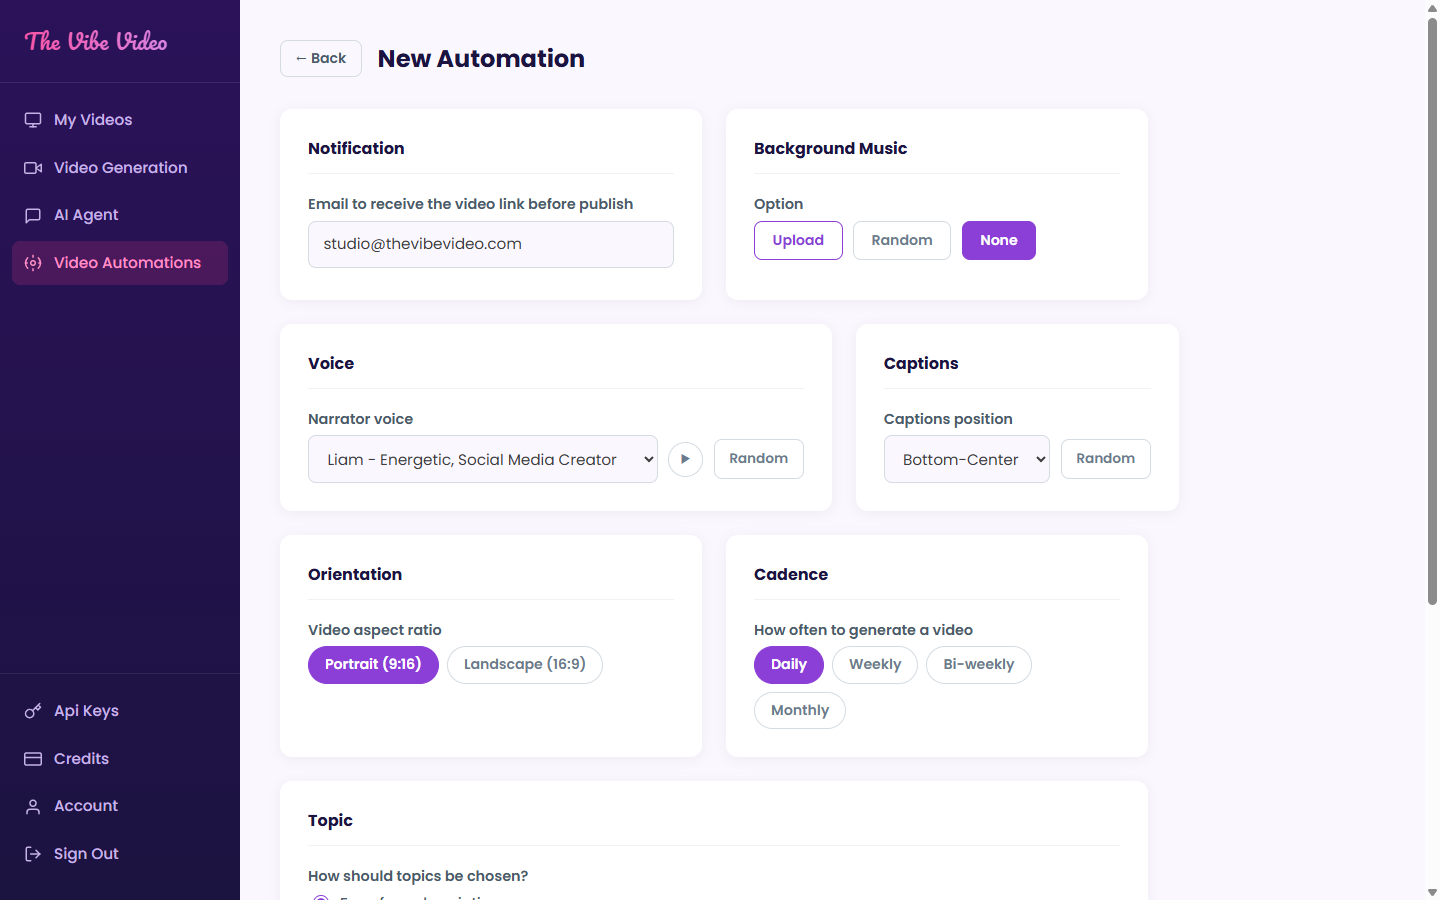Open Video Automations section
1440x900 pixels.
click(120, 263)
